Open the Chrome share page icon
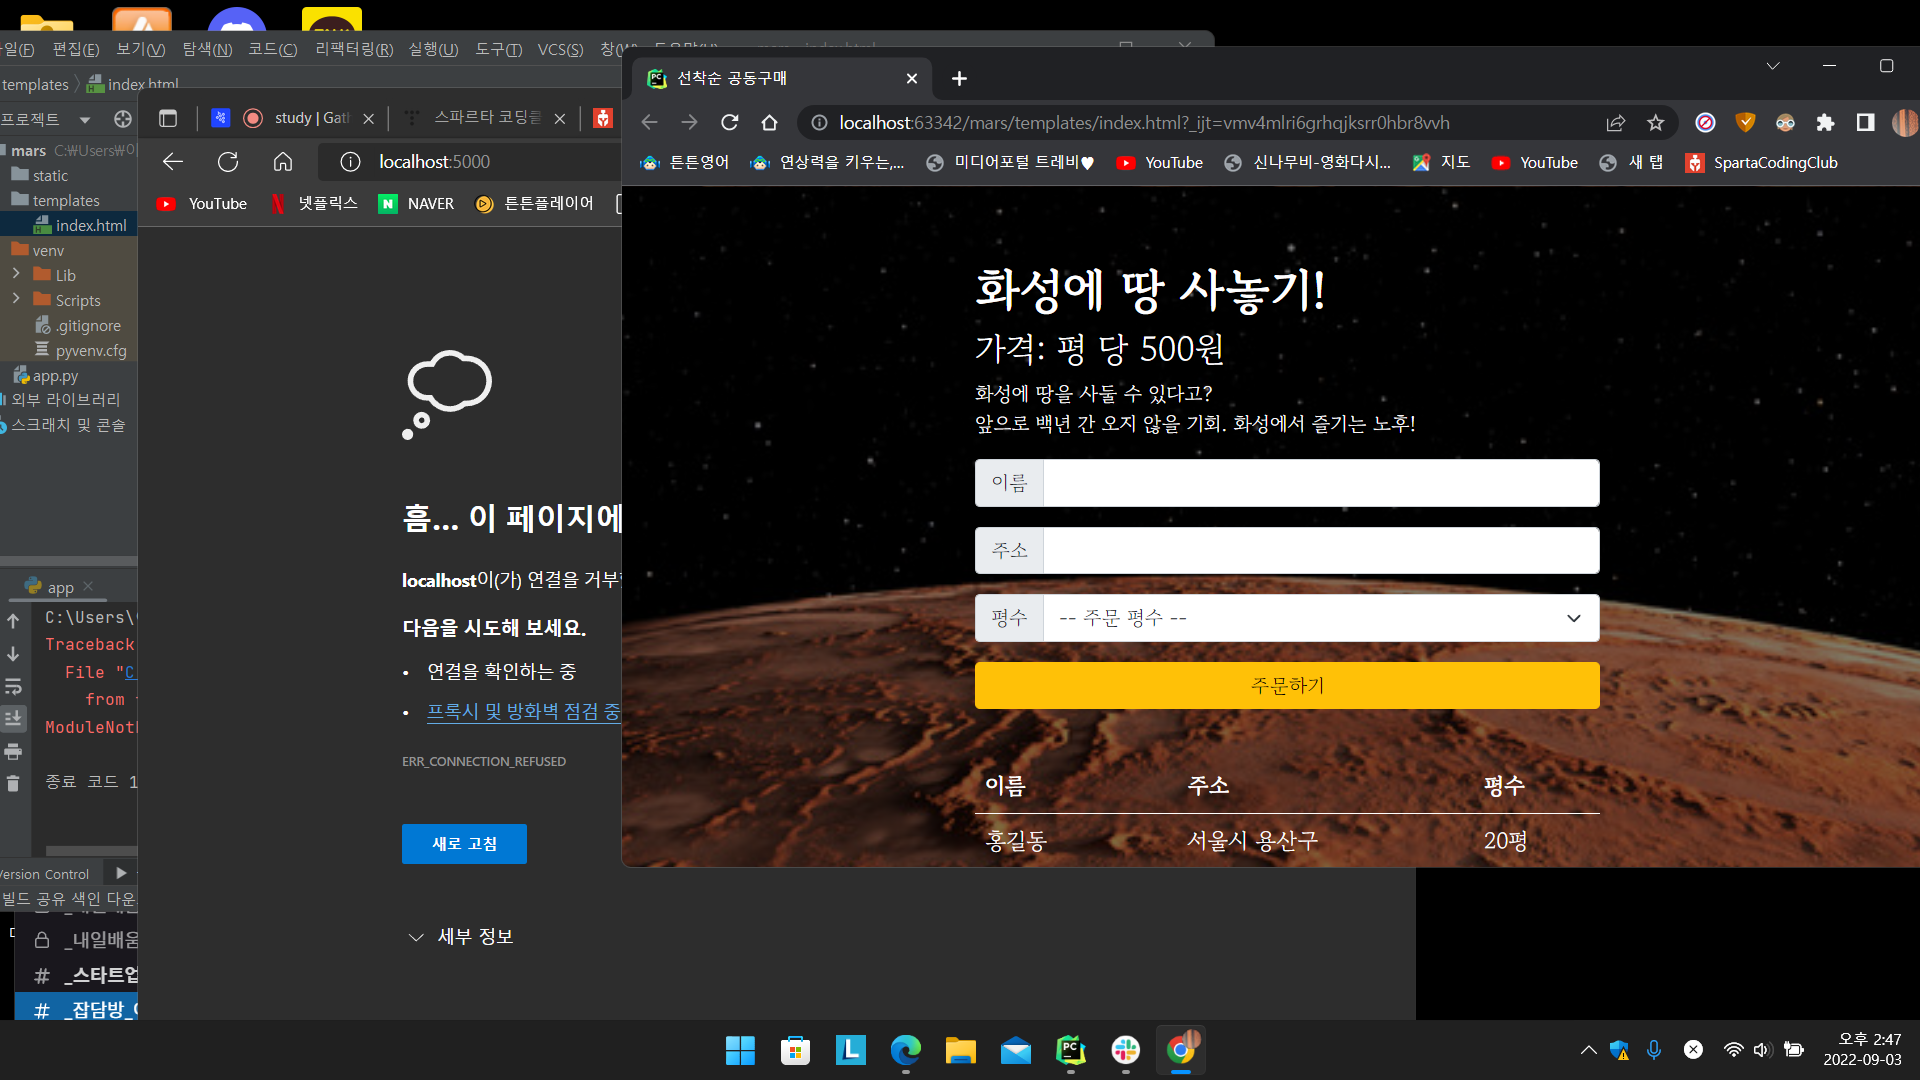Viewport: 1920px width, 1080px height. tap(1615, 122)
